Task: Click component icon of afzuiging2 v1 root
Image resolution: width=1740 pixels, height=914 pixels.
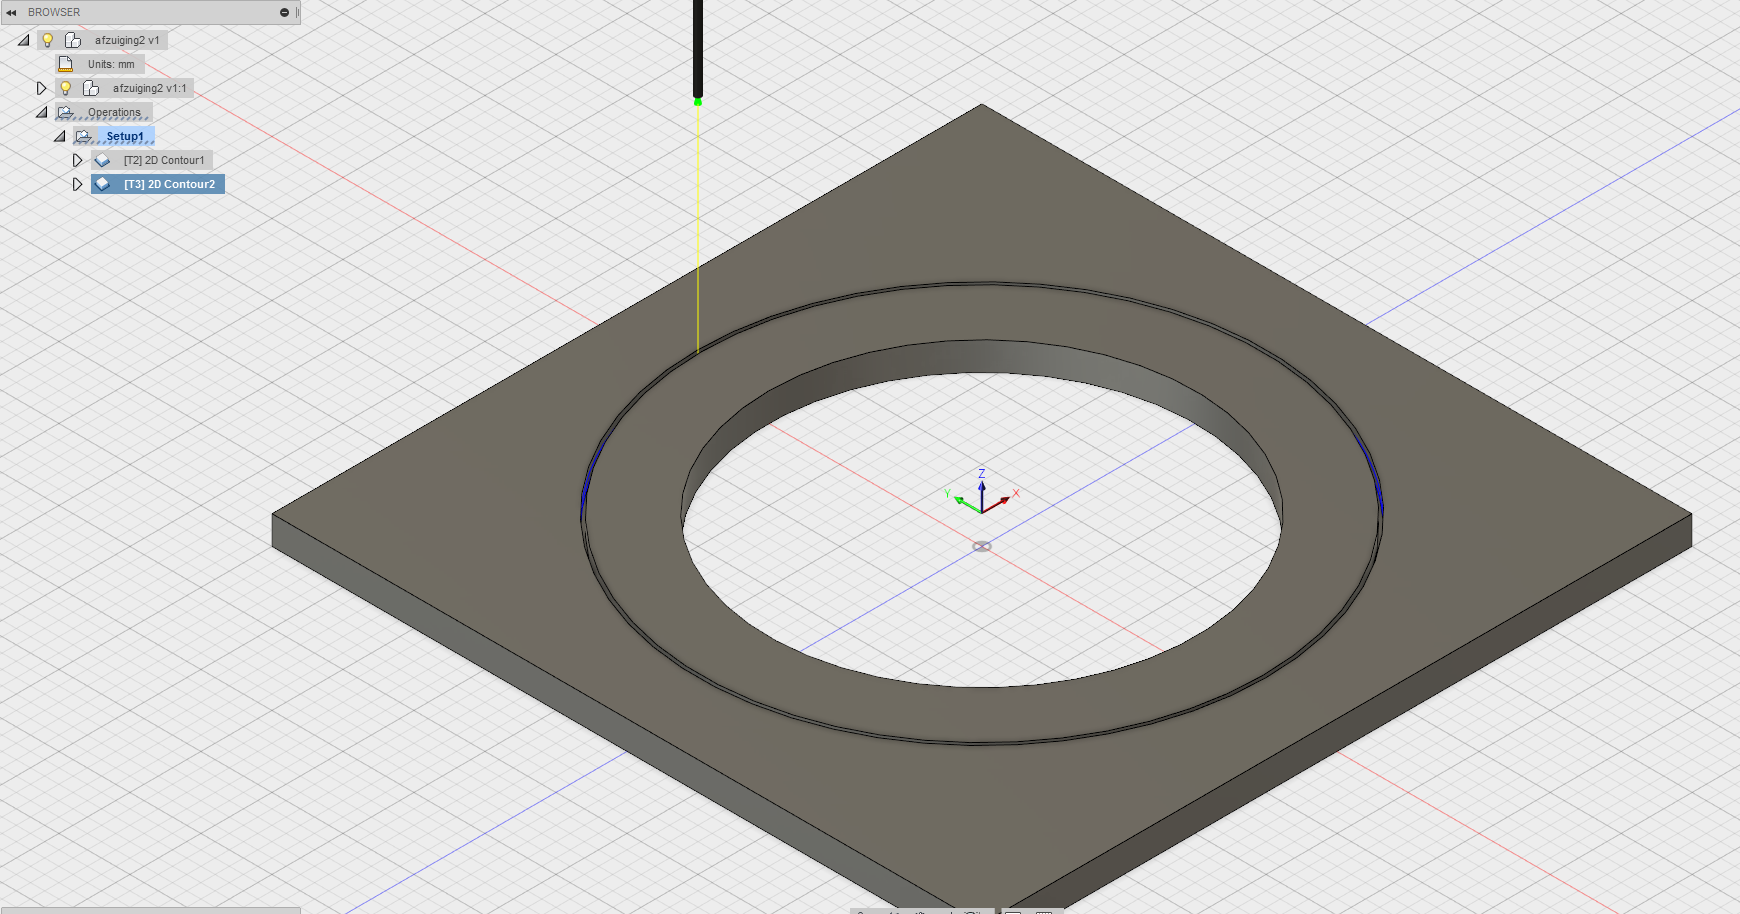Action: point(73,40)
